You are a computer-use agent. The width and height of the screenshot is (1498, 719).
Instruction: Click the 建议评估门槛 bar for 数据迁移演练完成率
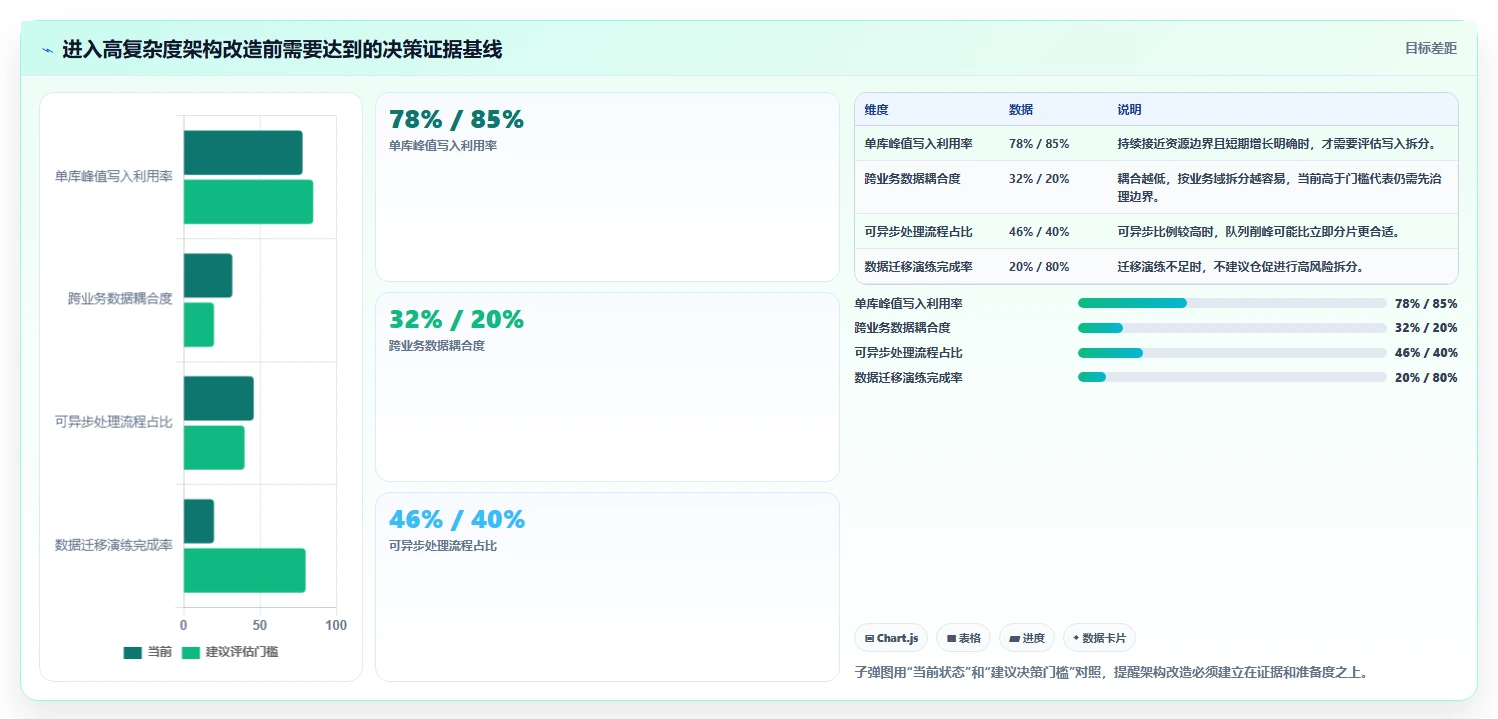coord(244,570)
